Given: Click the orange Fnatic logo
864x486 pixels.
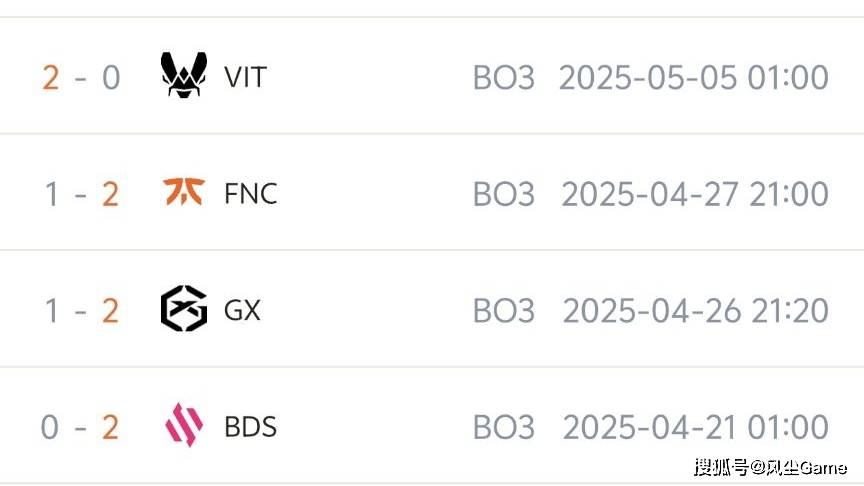Looking at the screenshot, I should pyautogui.click(x=184, y=191).
